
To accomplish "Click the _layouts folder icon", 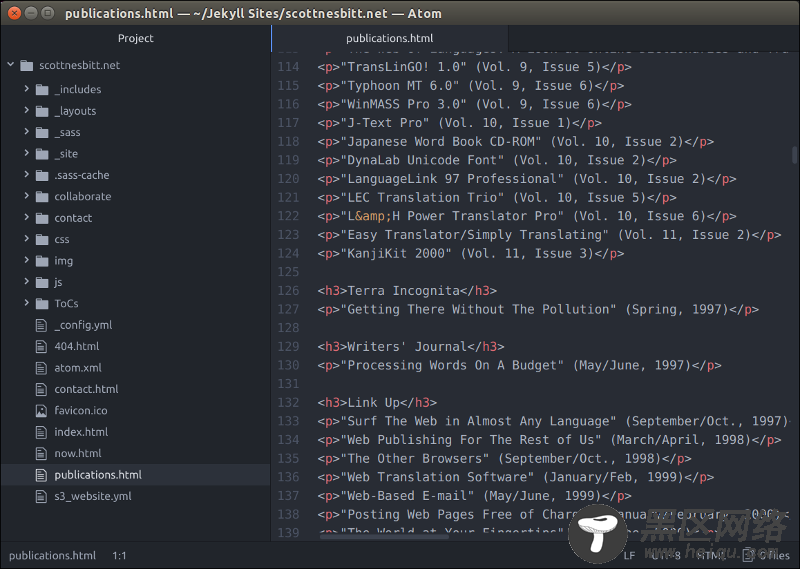I will click(42, 111).
